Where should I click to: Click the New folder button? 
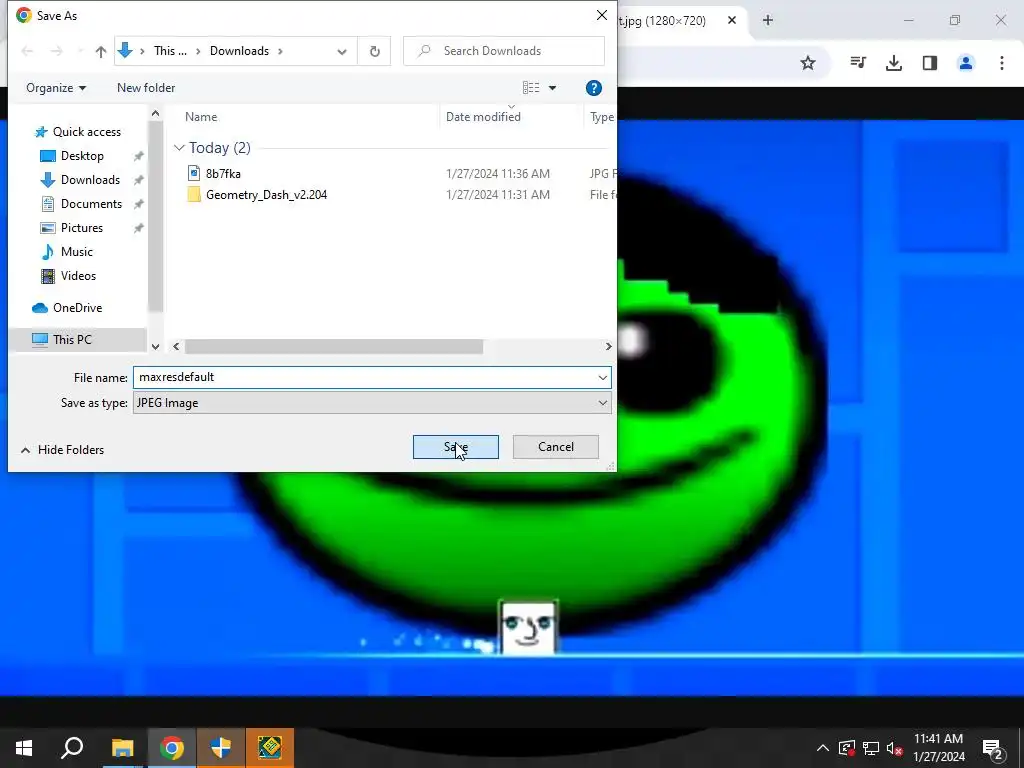click(x=146, y=88)
